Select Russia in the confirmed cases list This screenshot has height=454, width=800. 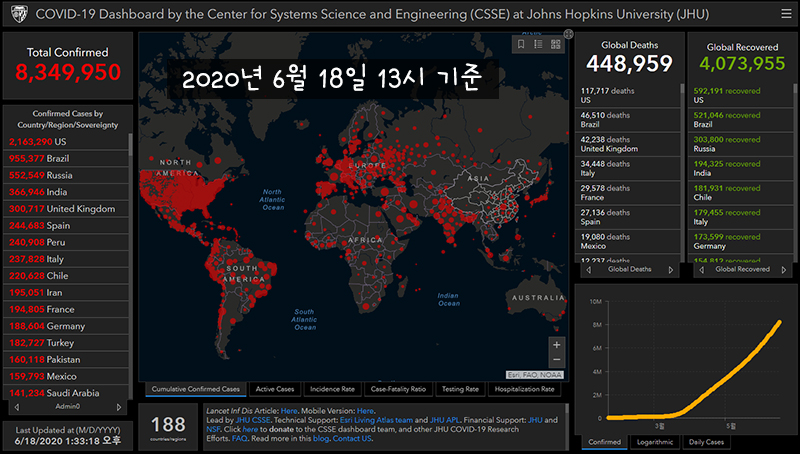tap(66, 175)
